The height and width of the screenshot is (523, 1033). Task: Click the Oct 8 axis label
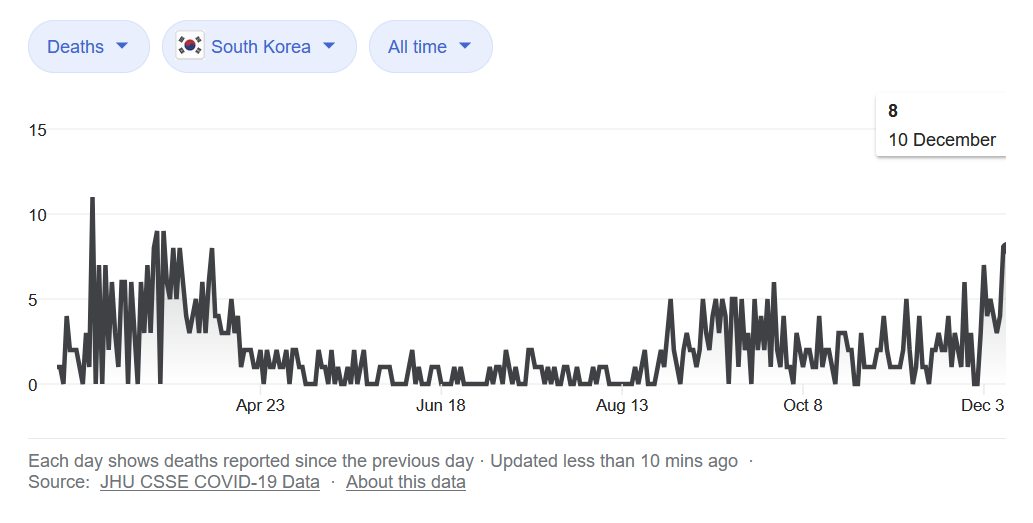coord(802,405)
